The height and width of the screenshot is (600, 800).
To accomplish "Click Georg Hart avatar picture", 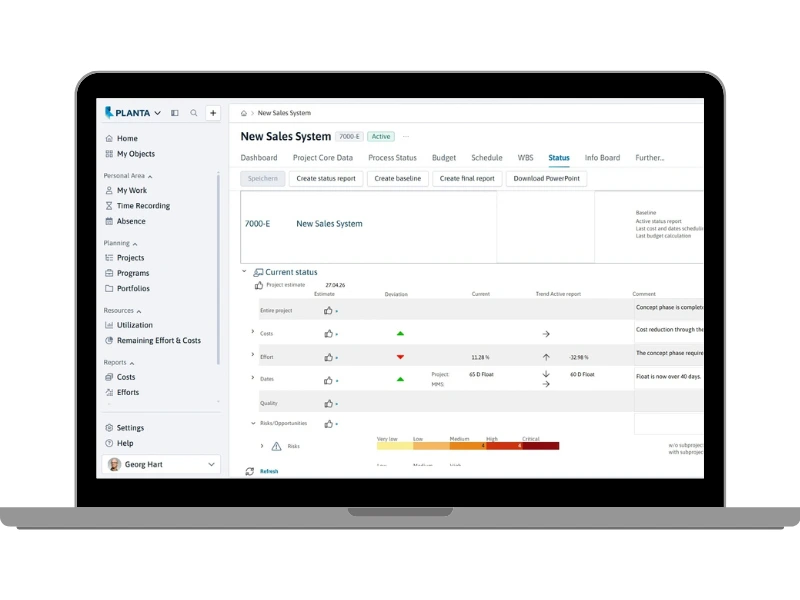I will pyautogui.click(x=114, y=464).
